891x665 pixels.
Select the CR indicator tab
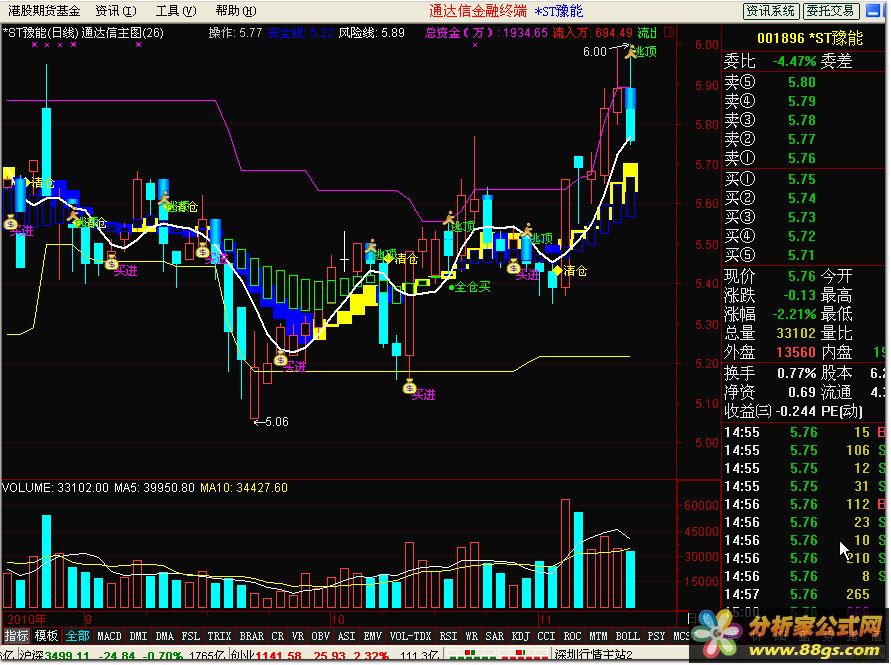click(x=277, y=636)
